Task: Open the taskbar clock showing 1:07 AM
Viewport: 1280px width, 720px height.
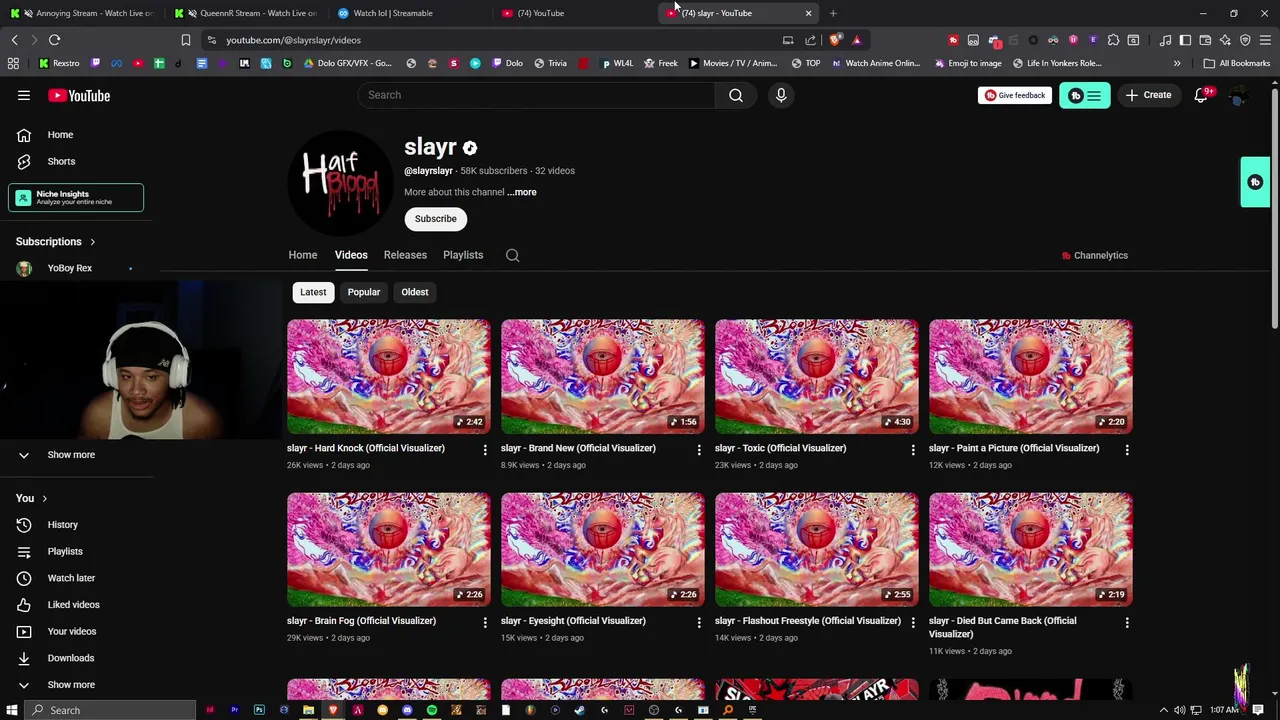Action: click(x=1225, y=710)
